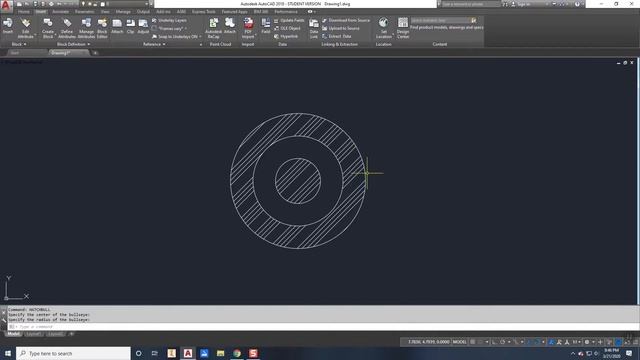Viewport: 640px width, 360px height.
Task: Switch to the Layout1 tab
Action: 33,334
